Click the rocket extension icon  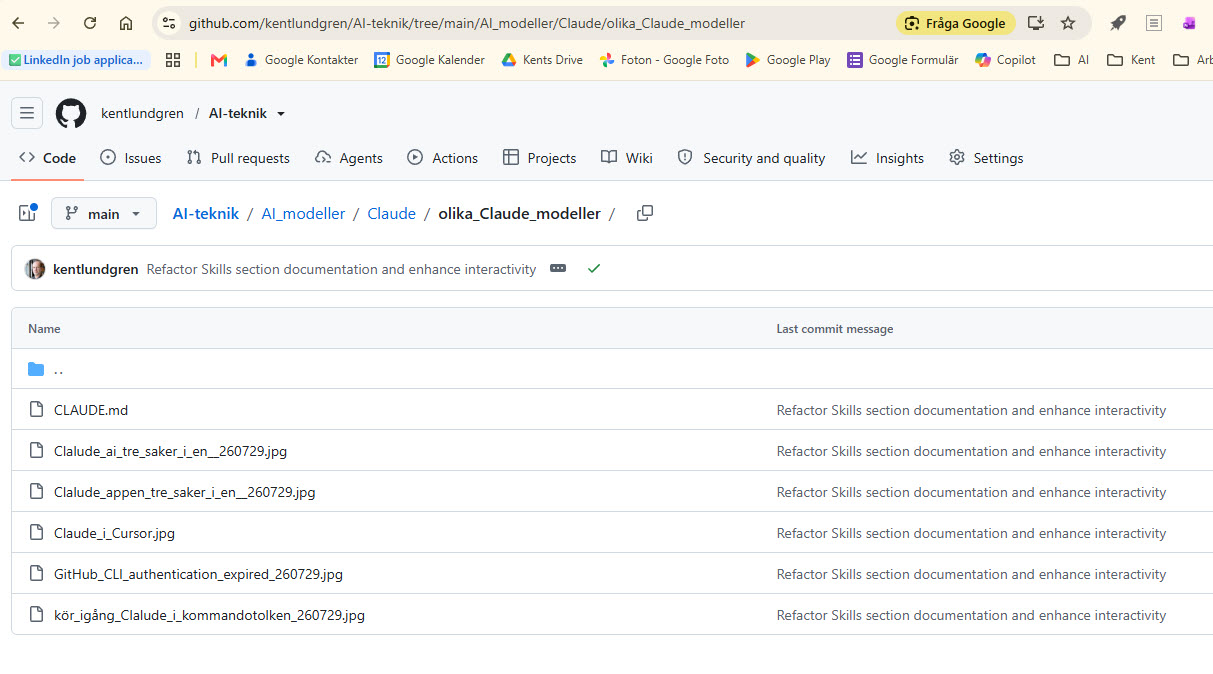(x=1118, y=23)
